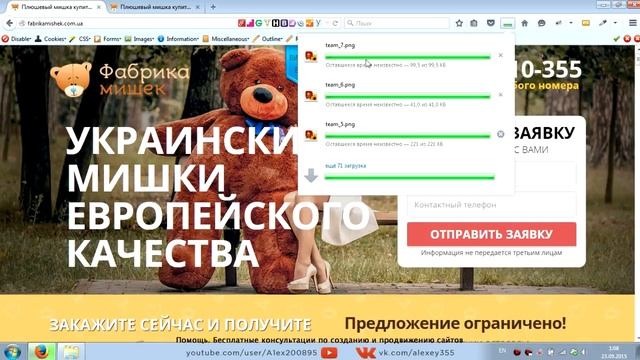Bookmark this page with the star icon
Viewport: 640px width, 360px height.
click(x=459, y=23)
